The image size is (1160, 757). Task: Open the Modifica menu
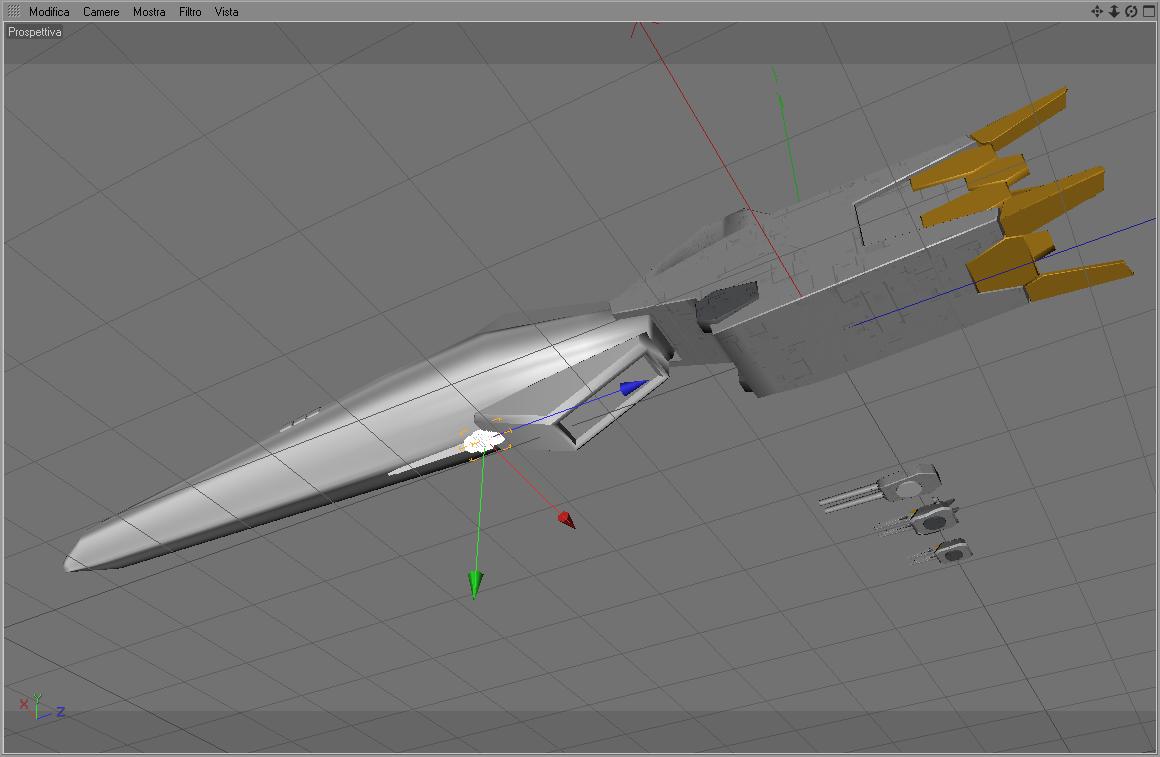point(49,12)
